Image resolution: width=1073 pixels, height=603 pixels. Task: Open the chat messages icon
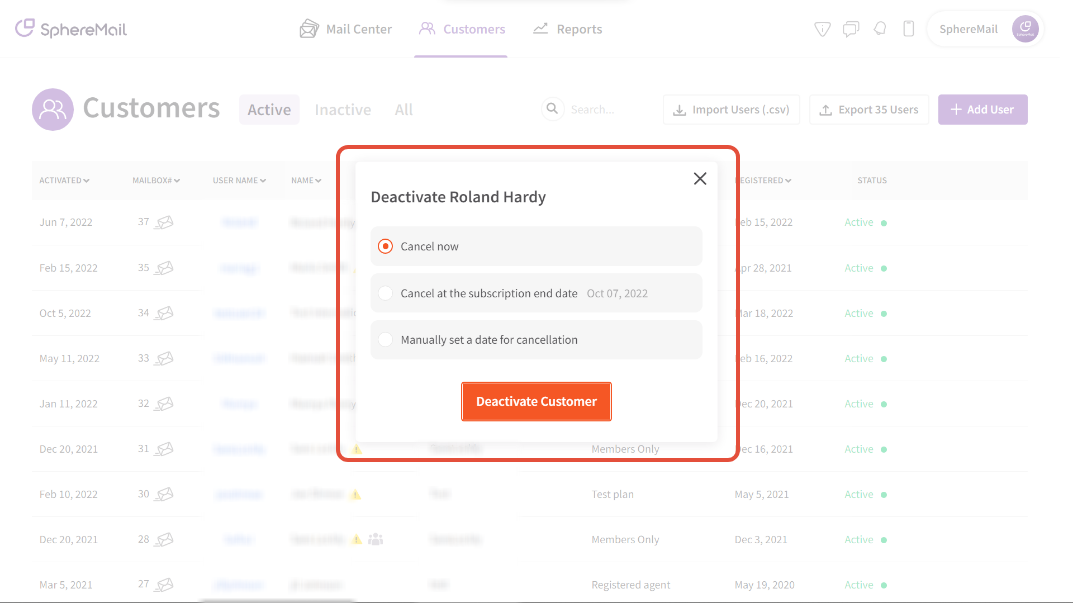pyautogui.click(x=851, y=29)
